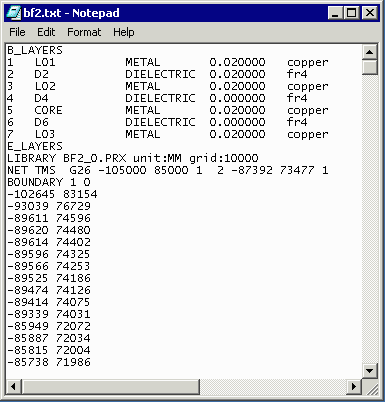Click the LO3 layer name
This screenshot has width=385, height=402.
pyautogui.click(x=45, y=134)
